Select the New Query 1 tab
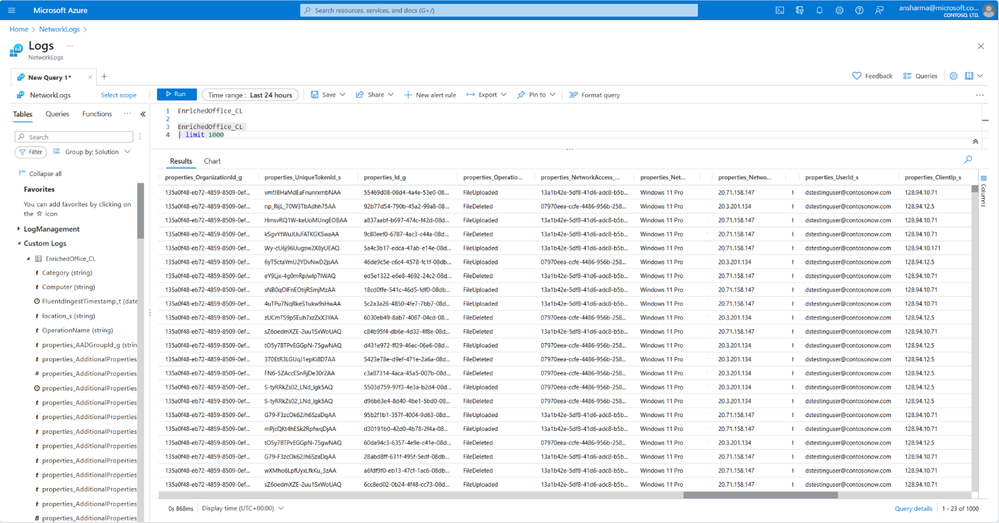 click(50, 77)
